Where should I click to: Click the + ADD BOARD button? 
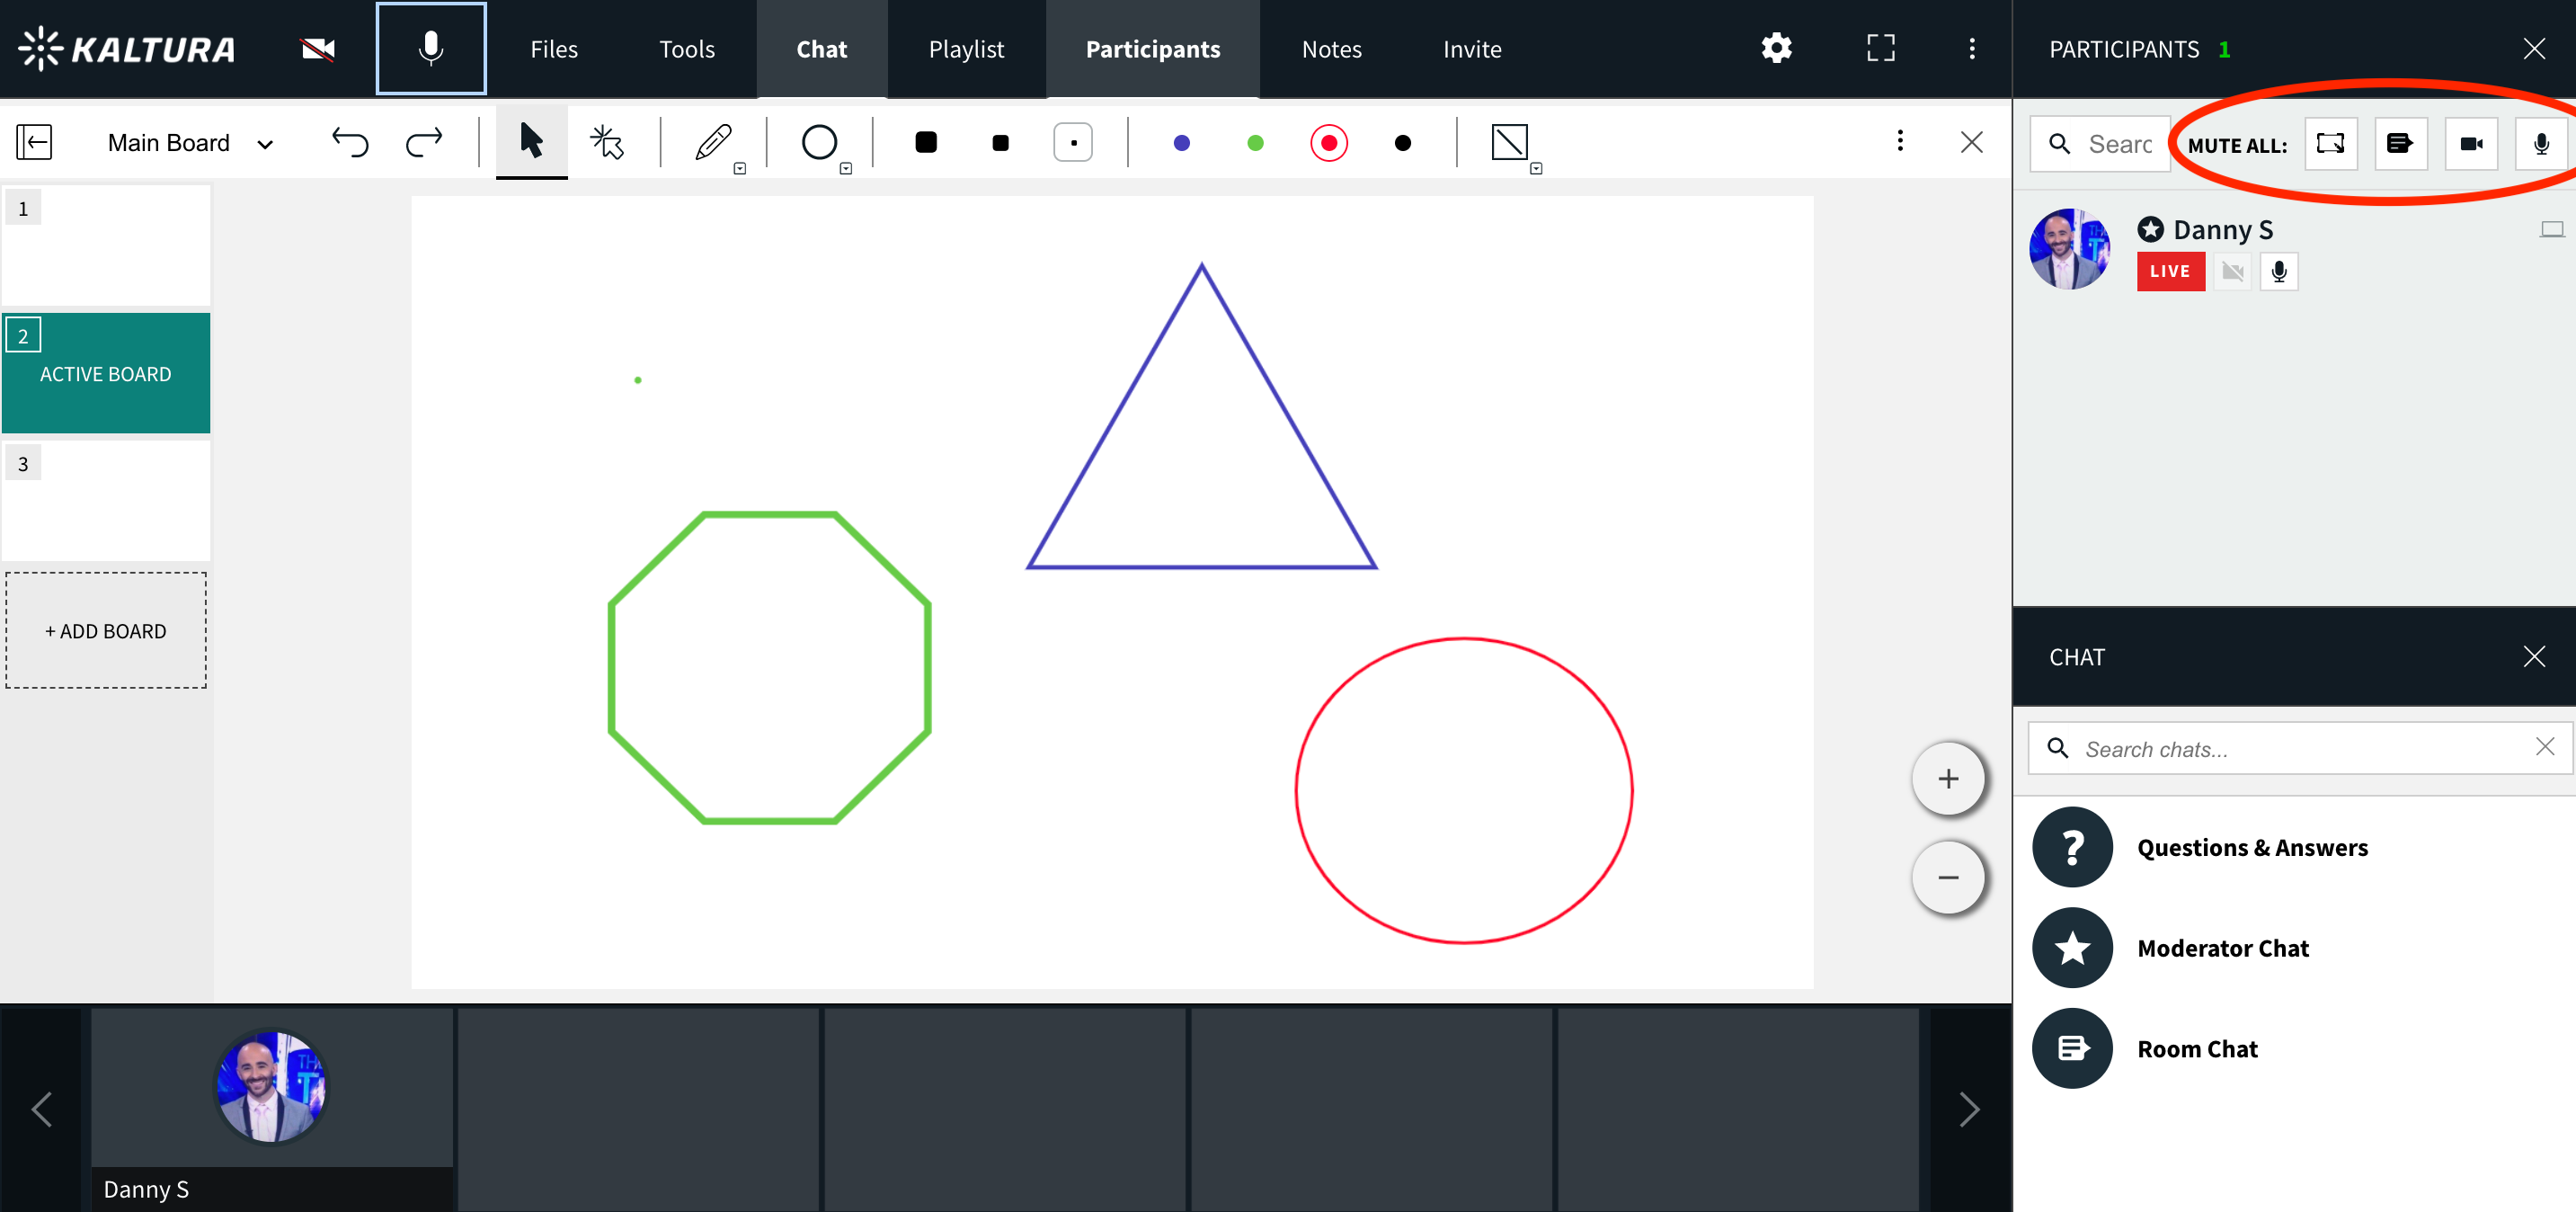click(x=106, y=630)
